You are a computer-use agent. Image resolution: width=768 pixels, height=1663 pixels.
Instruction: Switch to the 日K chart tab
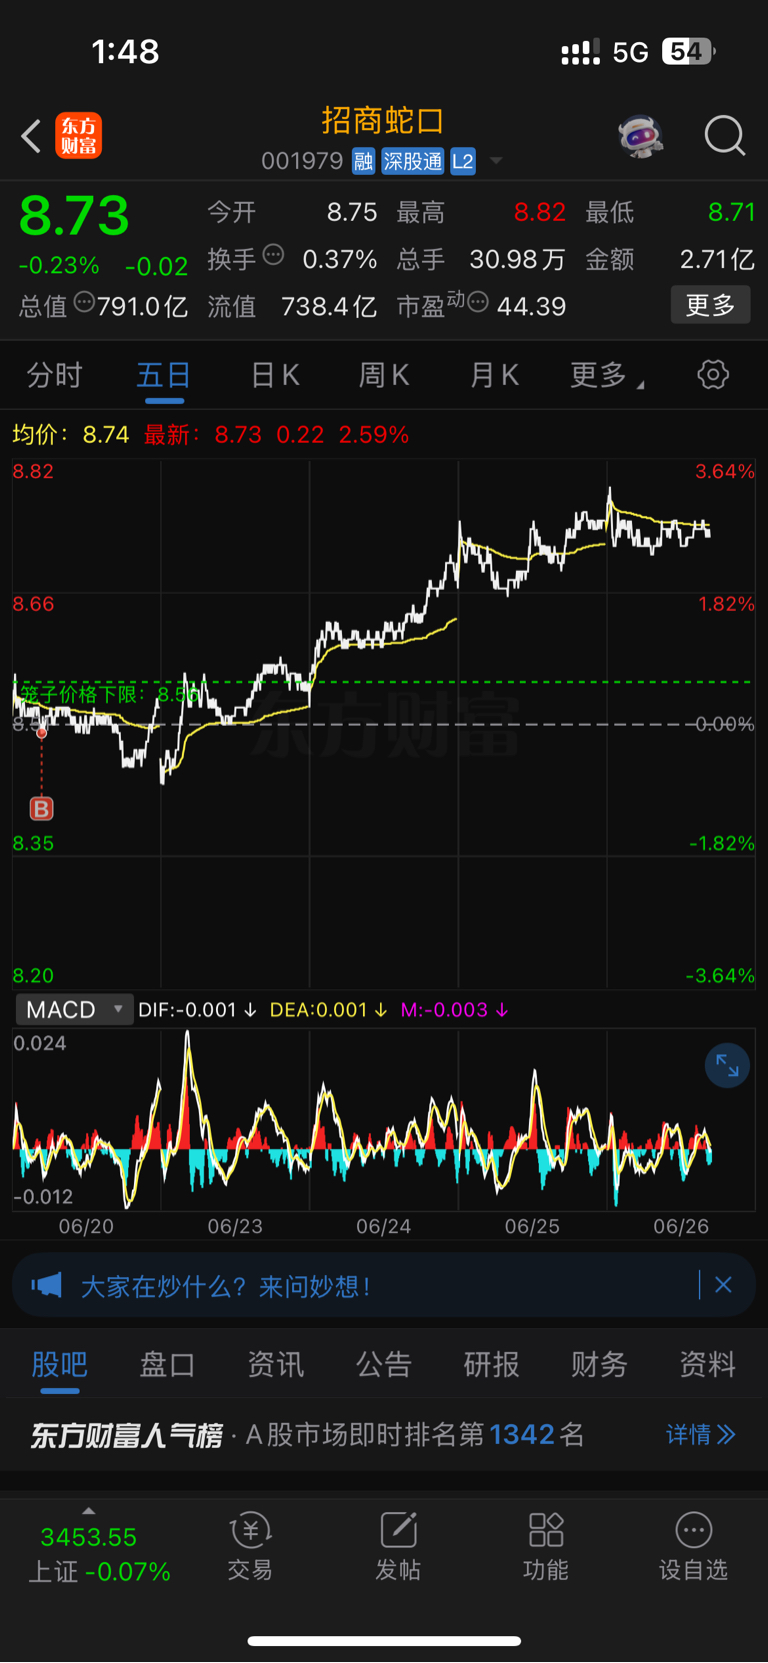(x=275, y=375)
